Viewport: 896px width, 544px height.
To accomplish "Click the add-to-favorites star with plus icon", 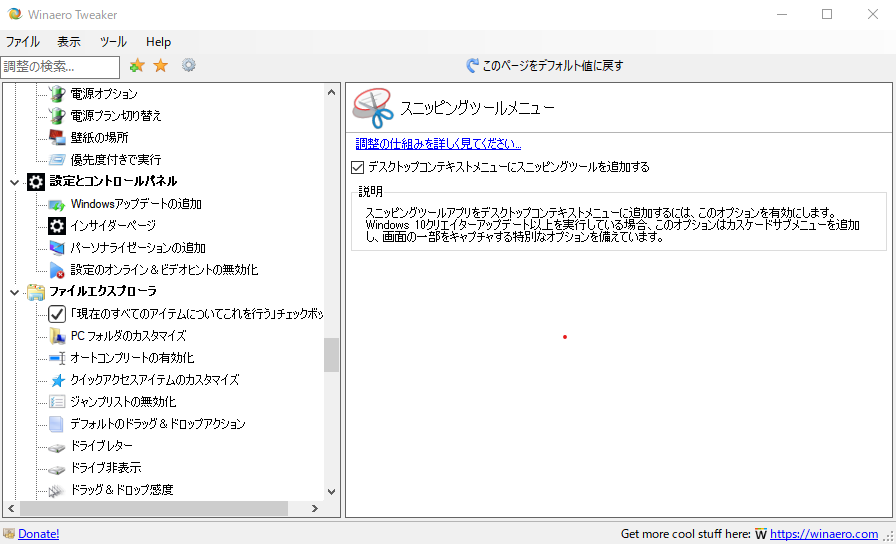I will 137,66.
